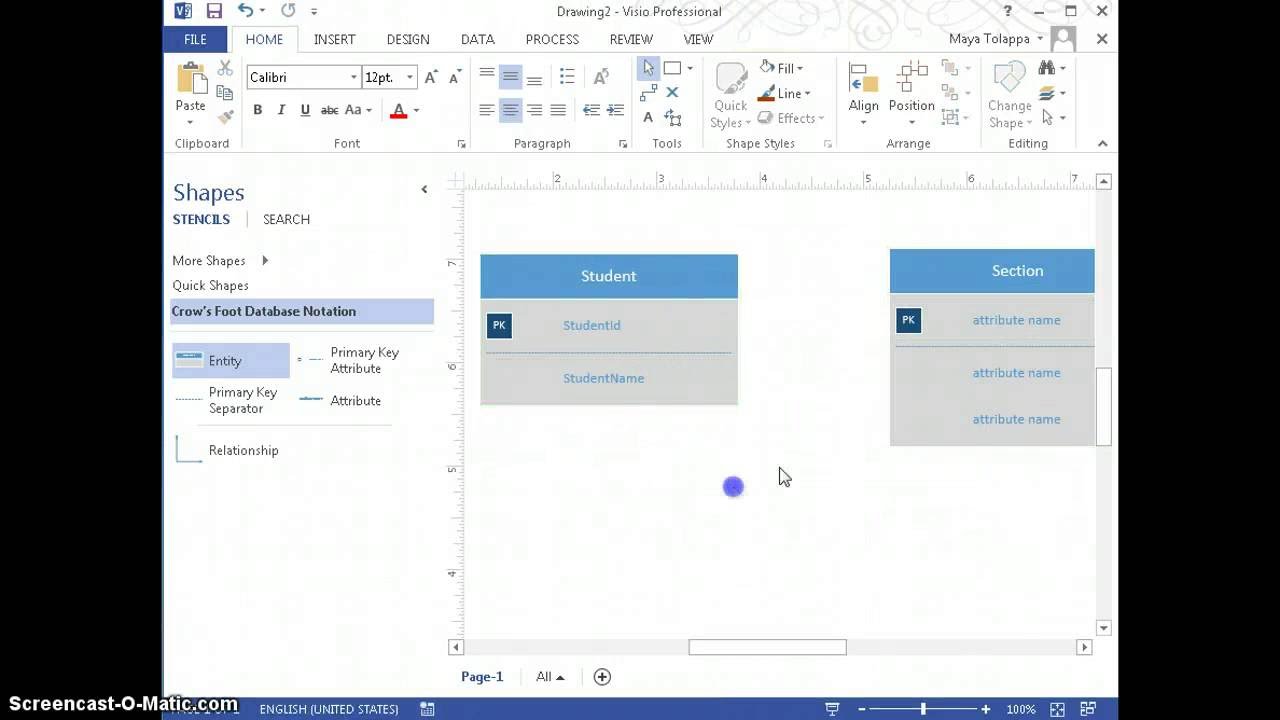Open the Line dropdown
Image resolution: width=1280 pixels, height=720 pixels.
[x=783, y=93]
